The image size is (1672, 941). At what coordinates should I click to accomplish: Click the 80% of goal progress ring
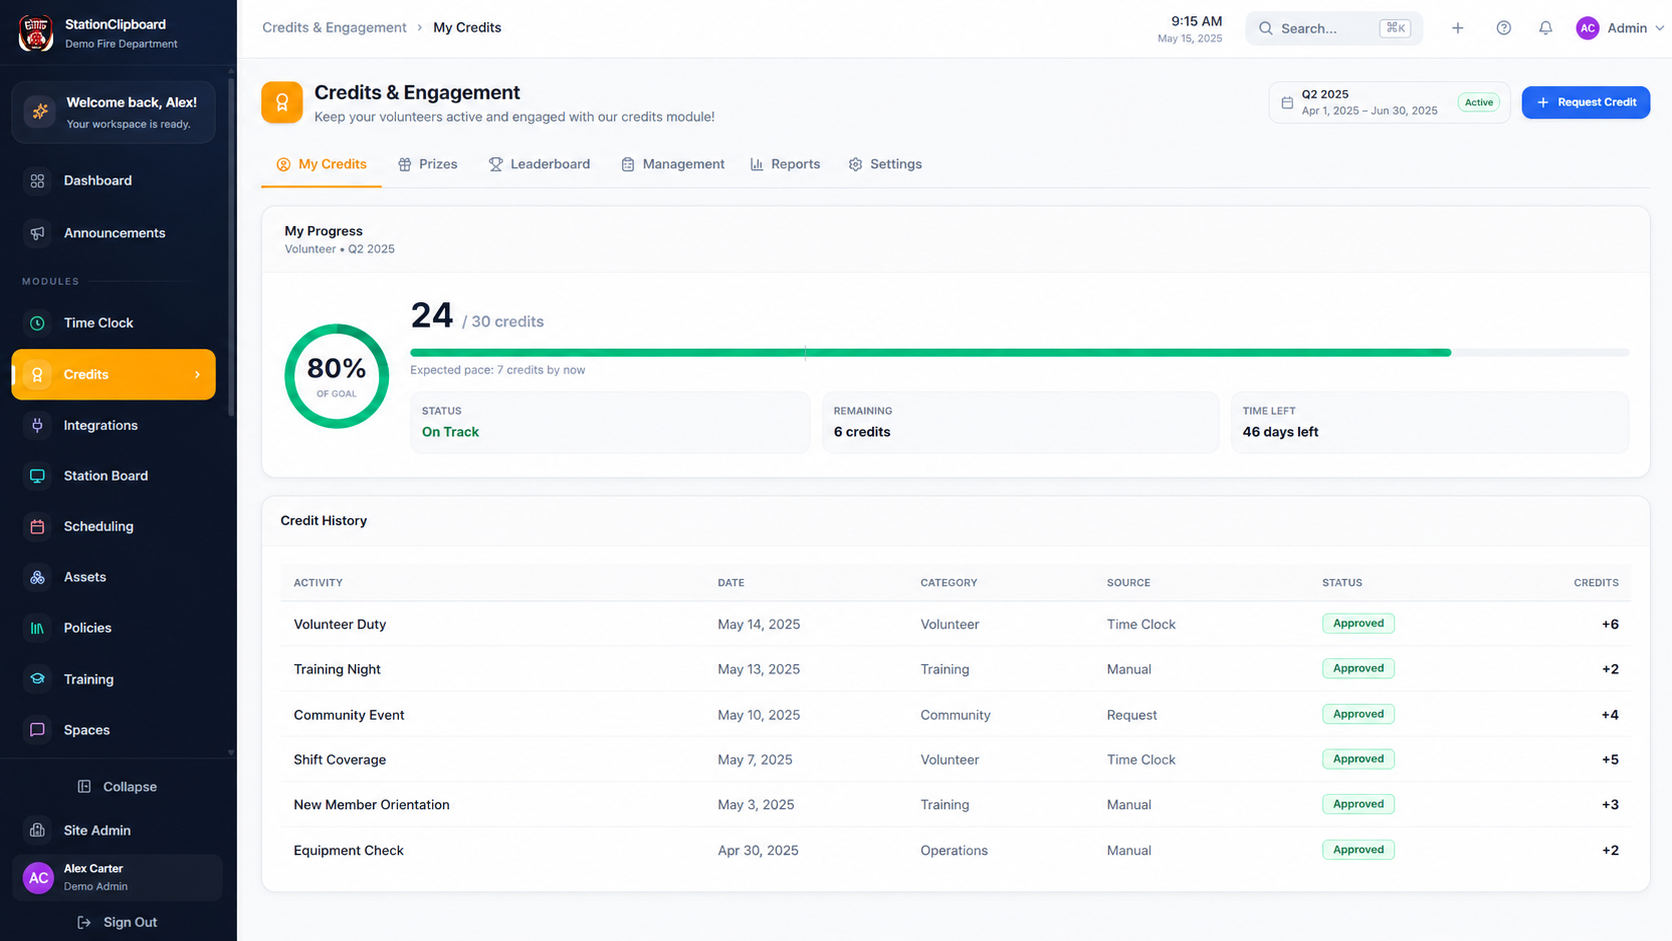337,376
